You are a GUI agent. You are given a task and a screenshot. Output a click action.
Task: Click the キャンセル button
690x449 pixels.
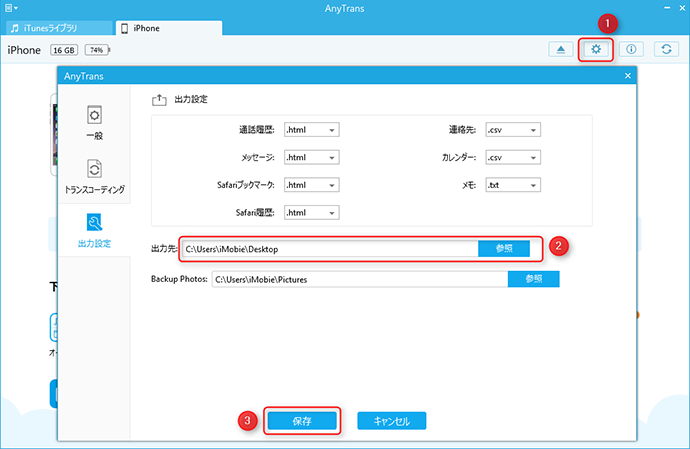click(392, 421)
